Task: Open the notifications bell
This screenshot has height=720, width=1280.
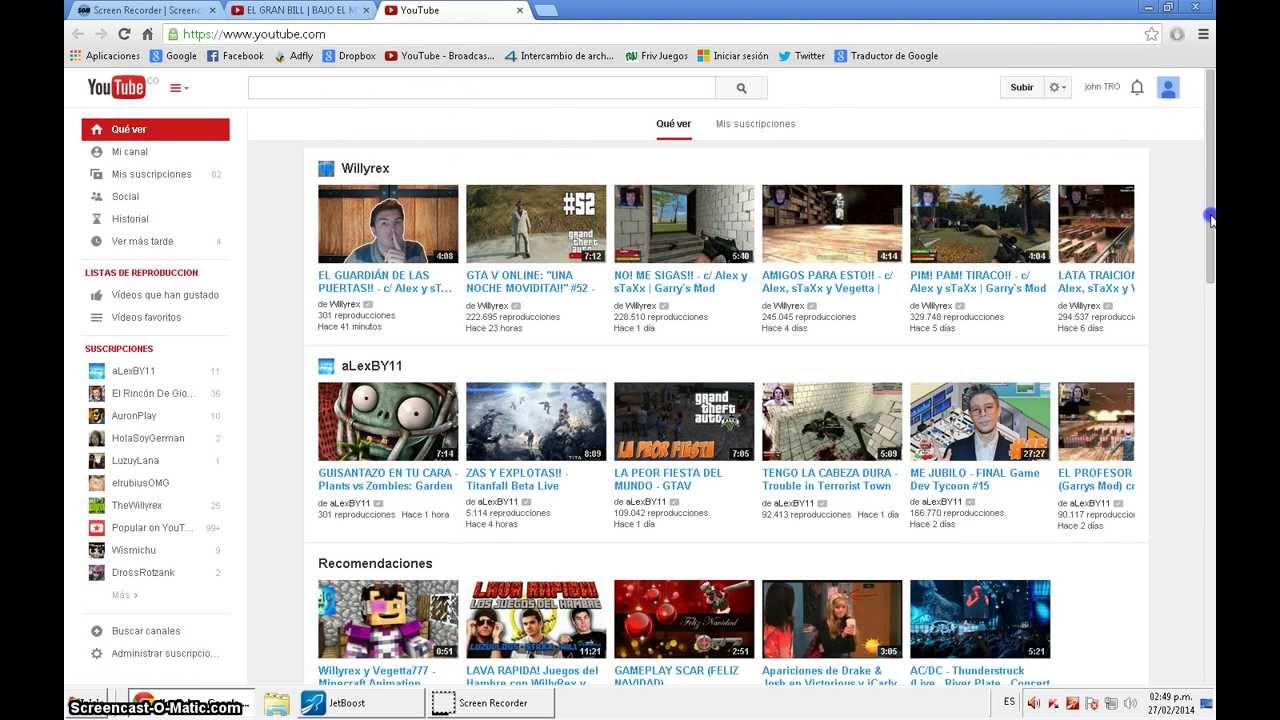Action: point(1137,88)
